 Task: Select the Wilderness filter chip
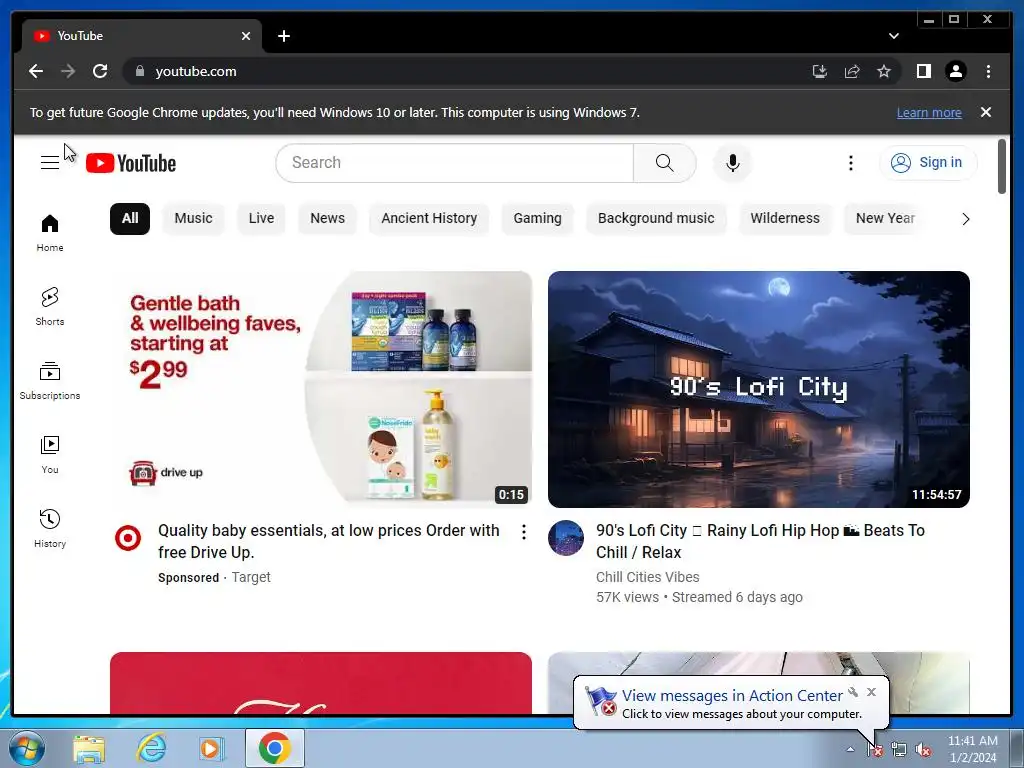point(785,218)
